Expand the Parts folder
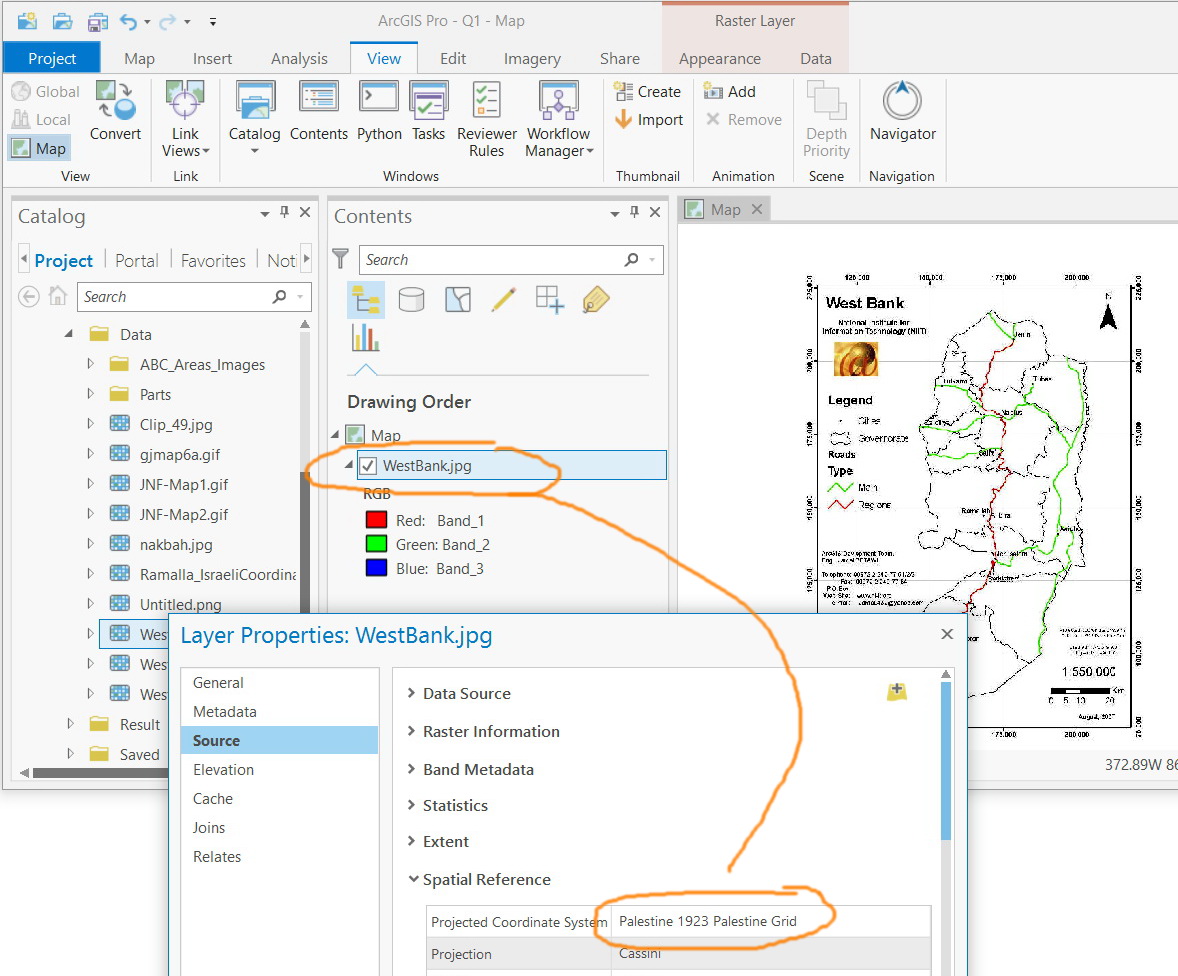 (x=90, y=394)
